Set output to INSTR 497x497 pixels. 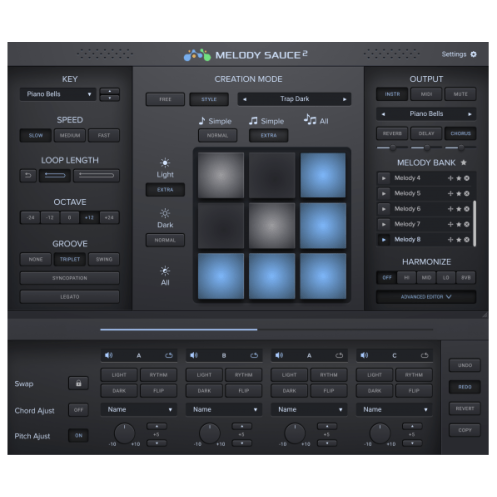(x=392, y=94)
